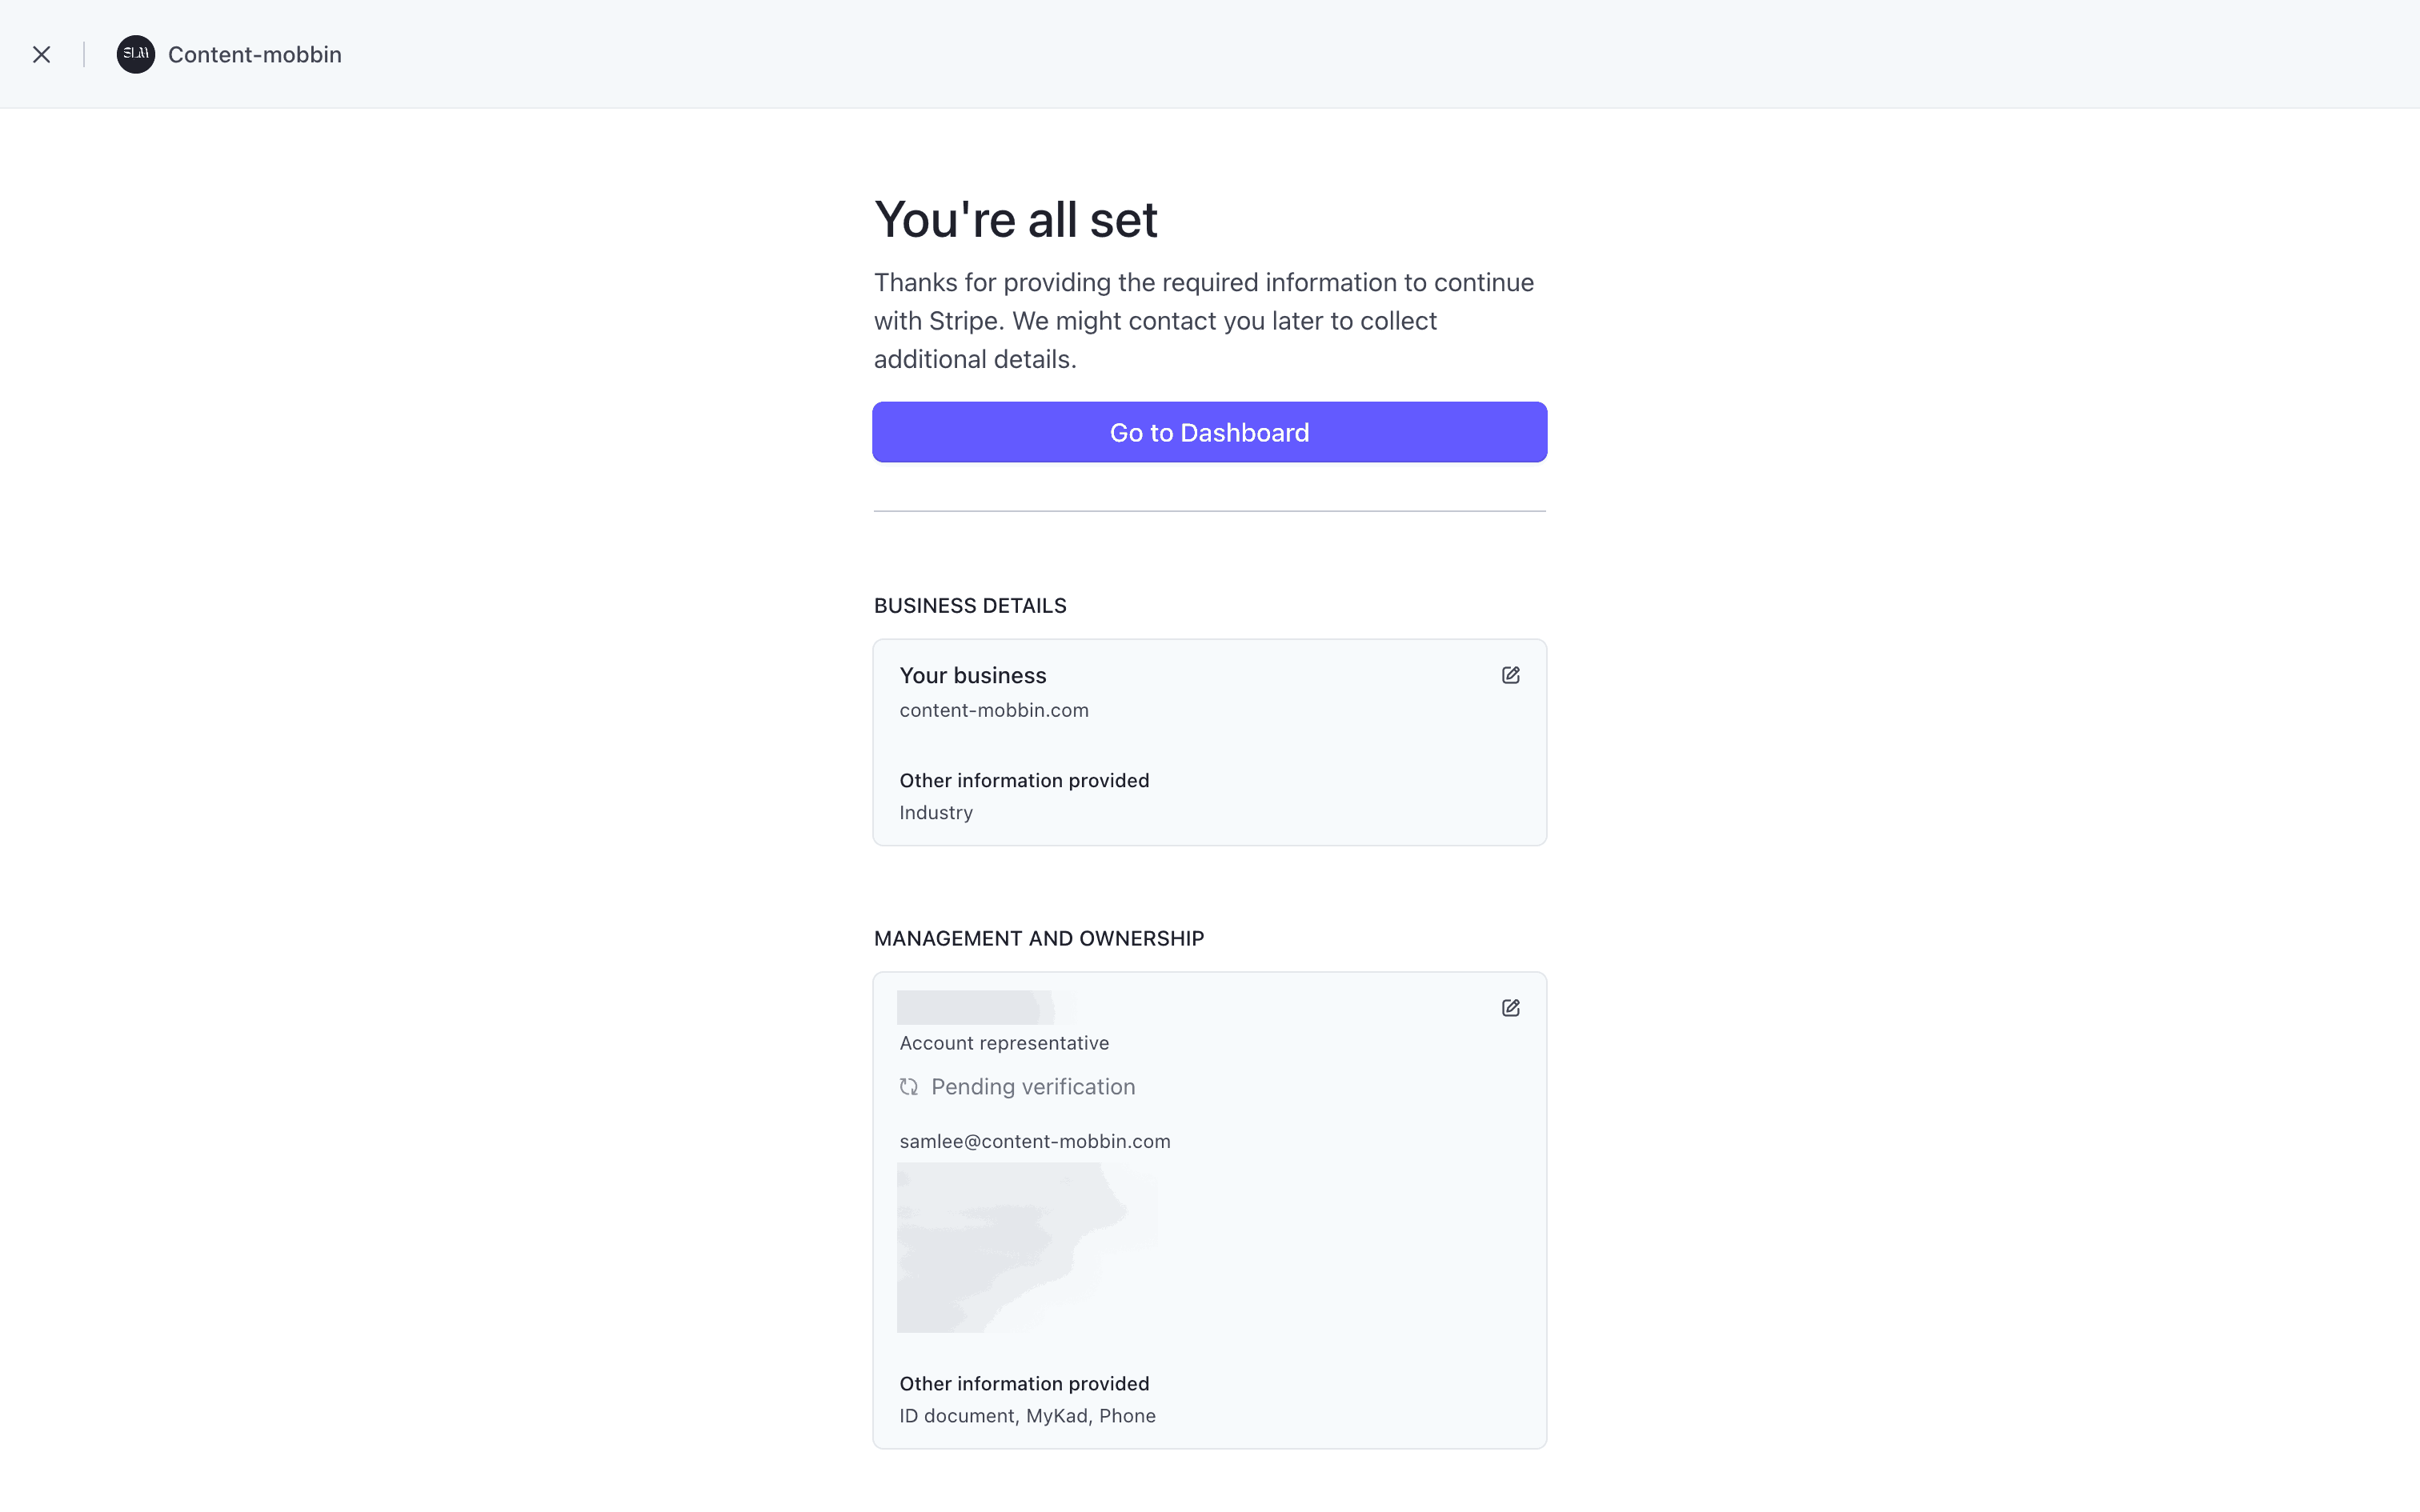The image size is (2420, 1512).
Task: Click the ID document, MyKad, Phone text
Action: 1027,1416
